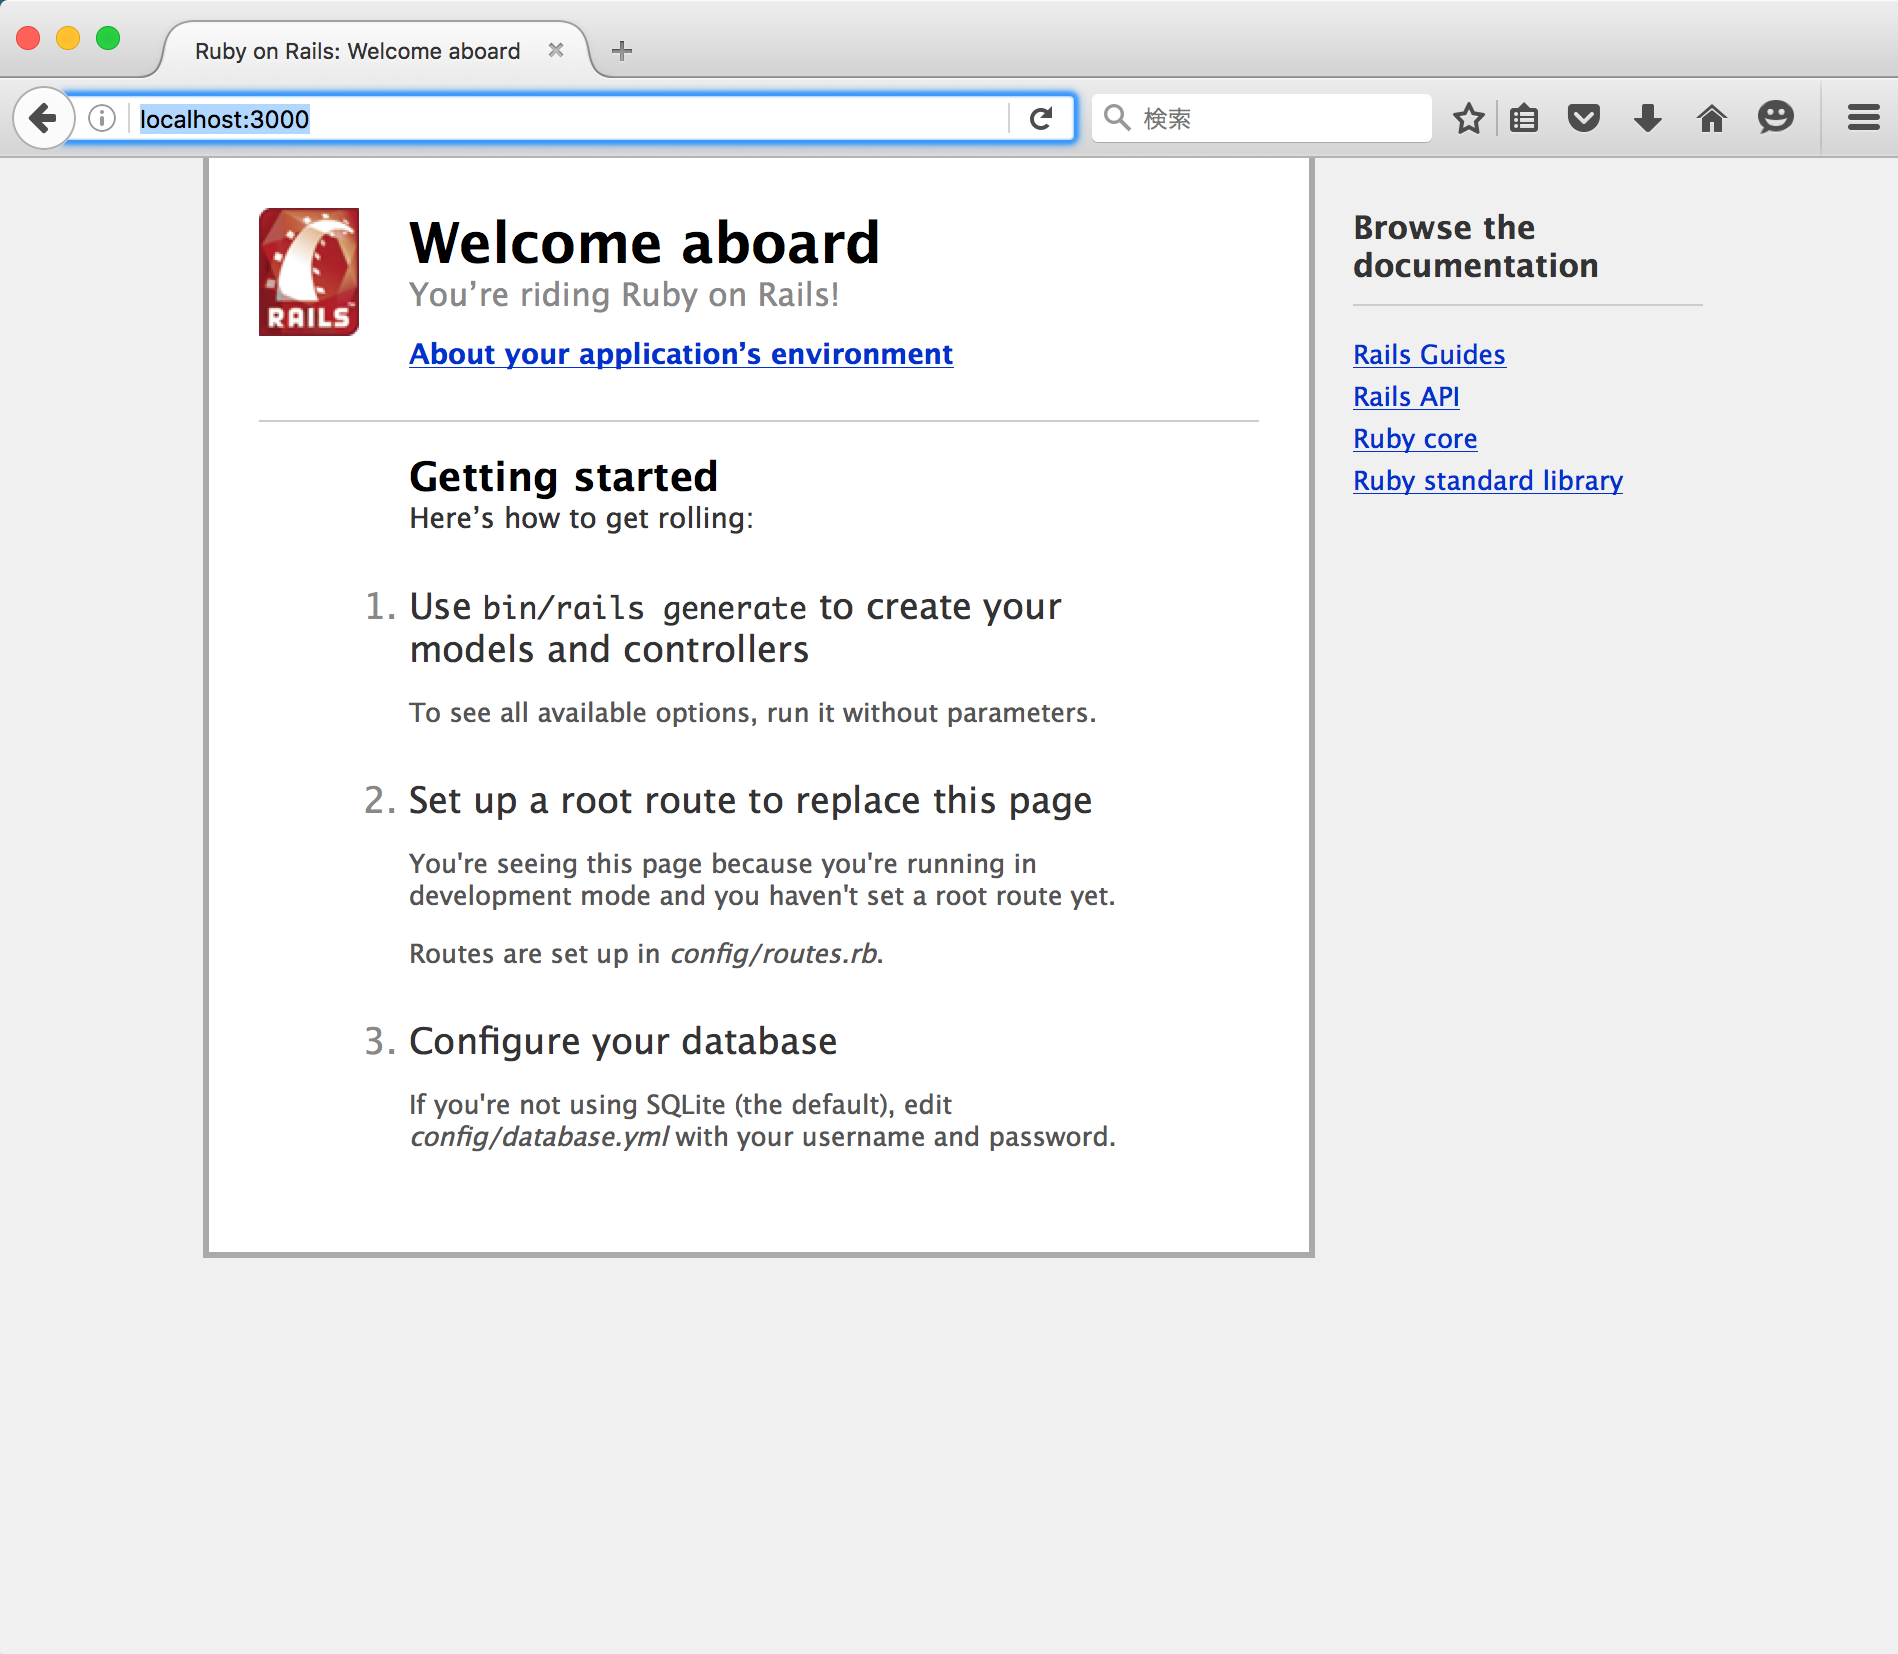The height and width of the screenshot is (1654, 1898).
Task: Click inside the search field
Action: (1260, 117)
